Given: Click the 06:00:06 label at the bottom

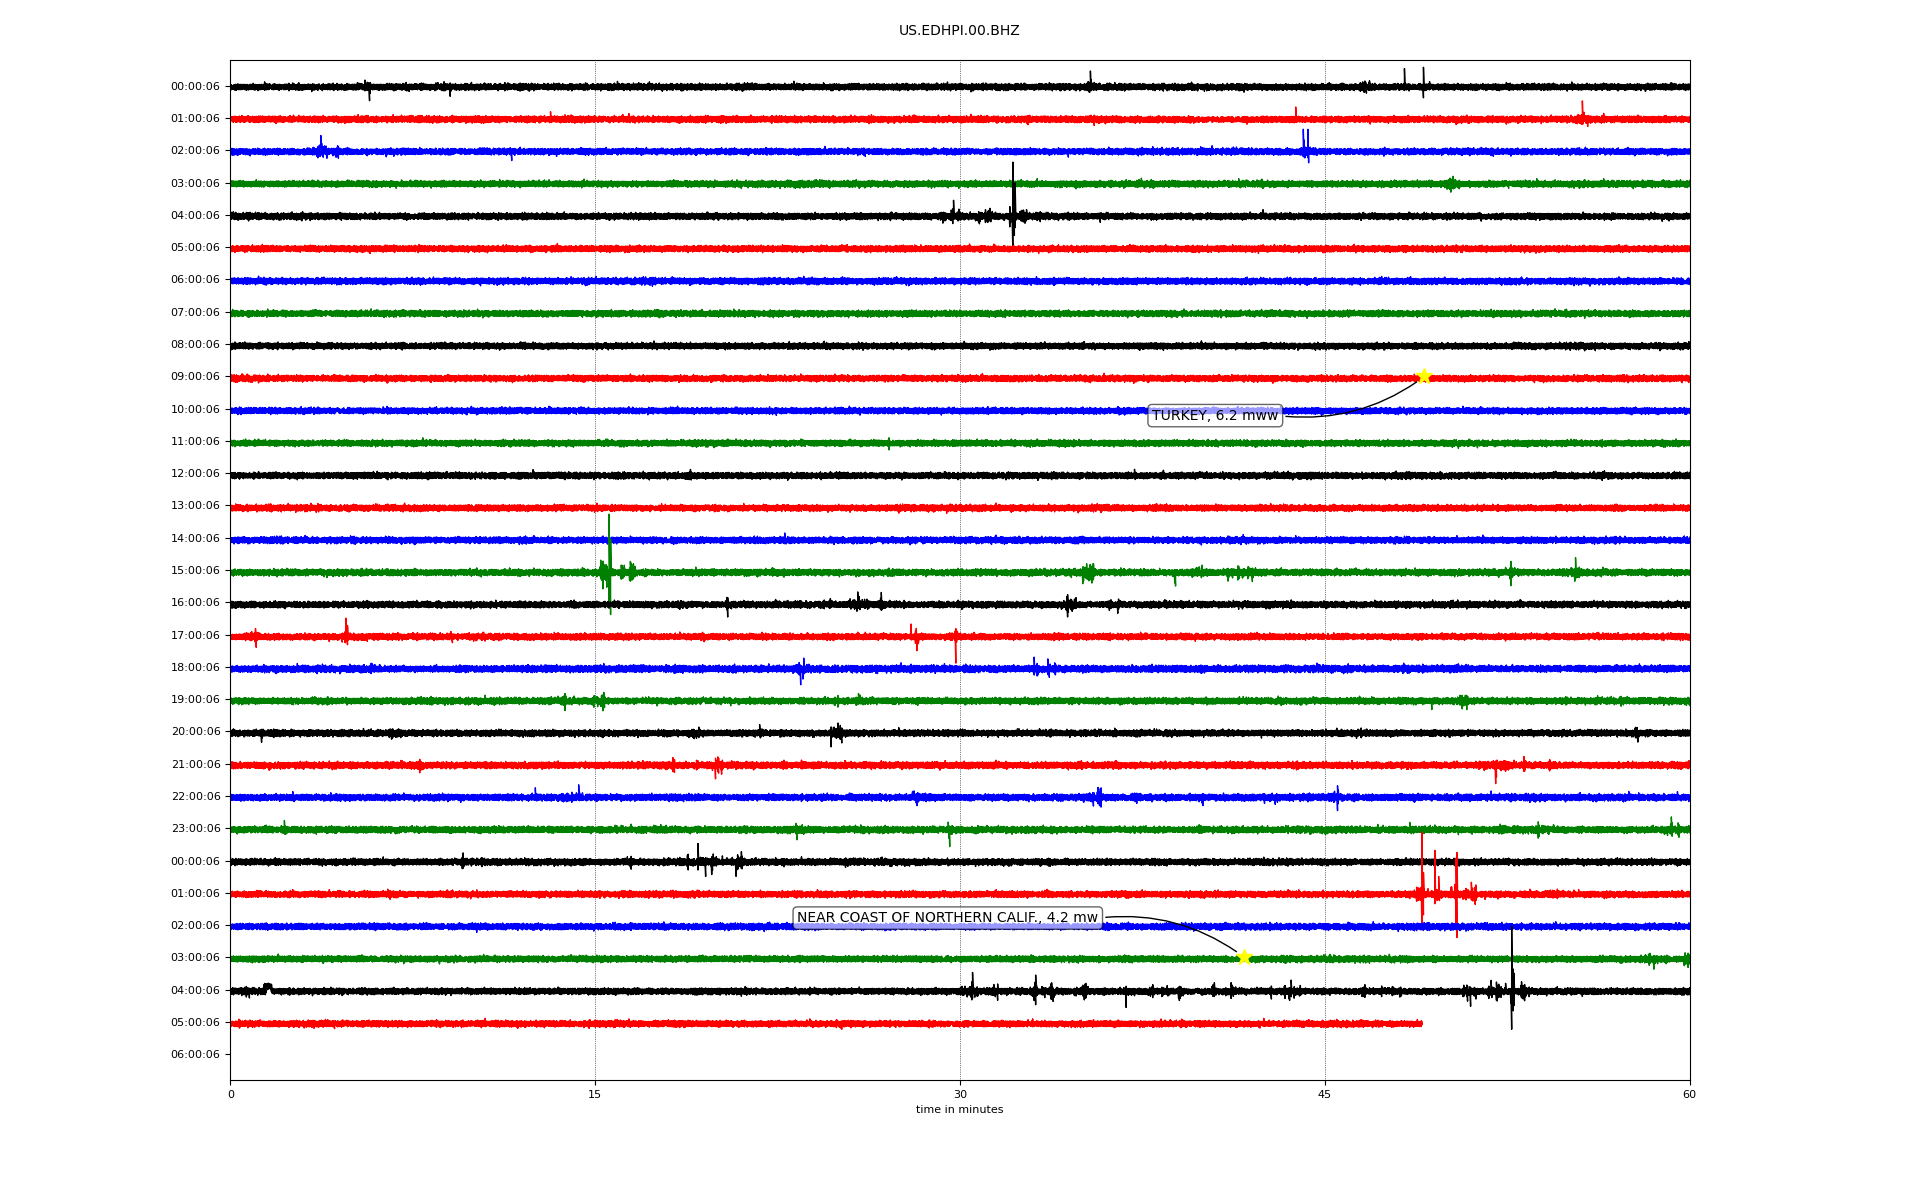Looking at the screenshot, I should [195, 1054].
